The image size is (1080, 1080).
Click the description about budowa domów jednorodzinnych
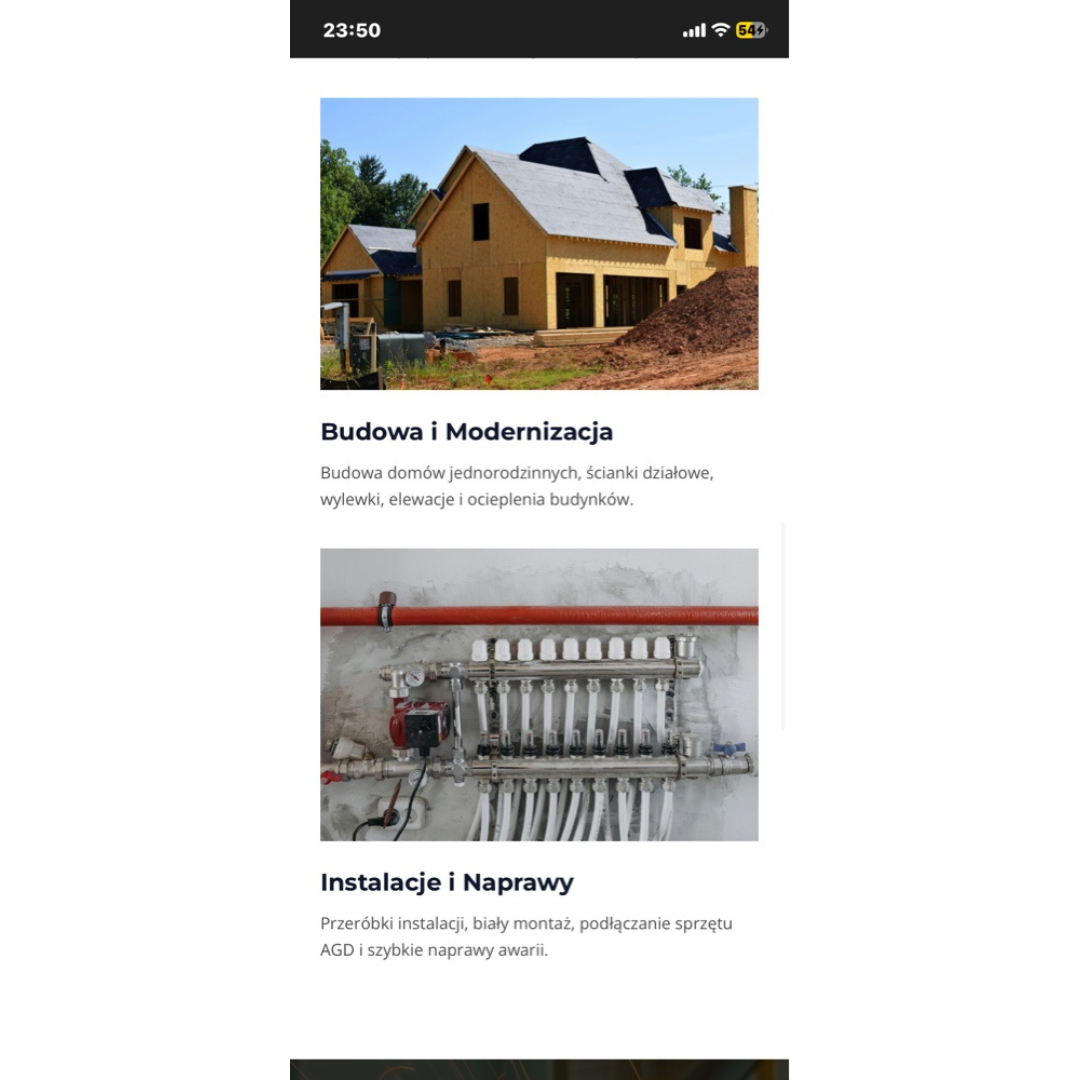[517, 486]
